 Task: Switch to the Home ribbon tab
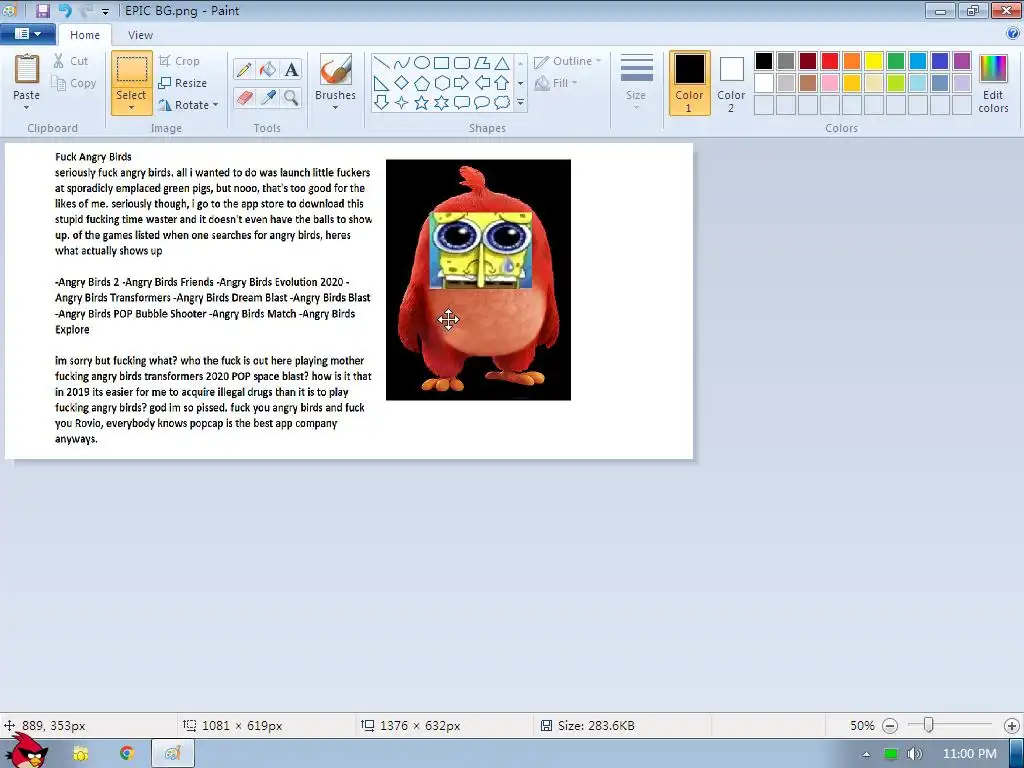coord(85,35)
